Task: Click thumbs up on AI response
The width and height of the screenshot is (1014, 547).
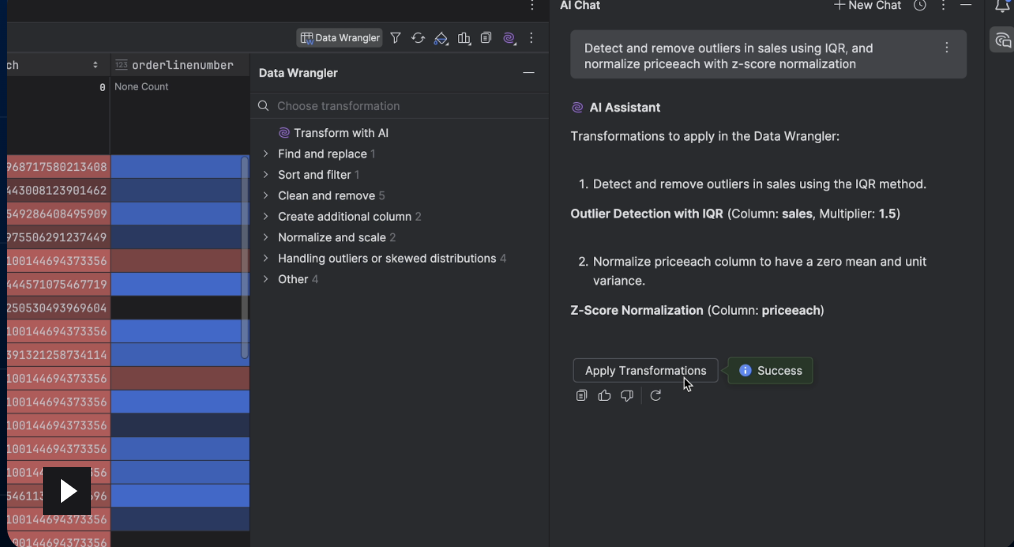Action: pos(604,396)
